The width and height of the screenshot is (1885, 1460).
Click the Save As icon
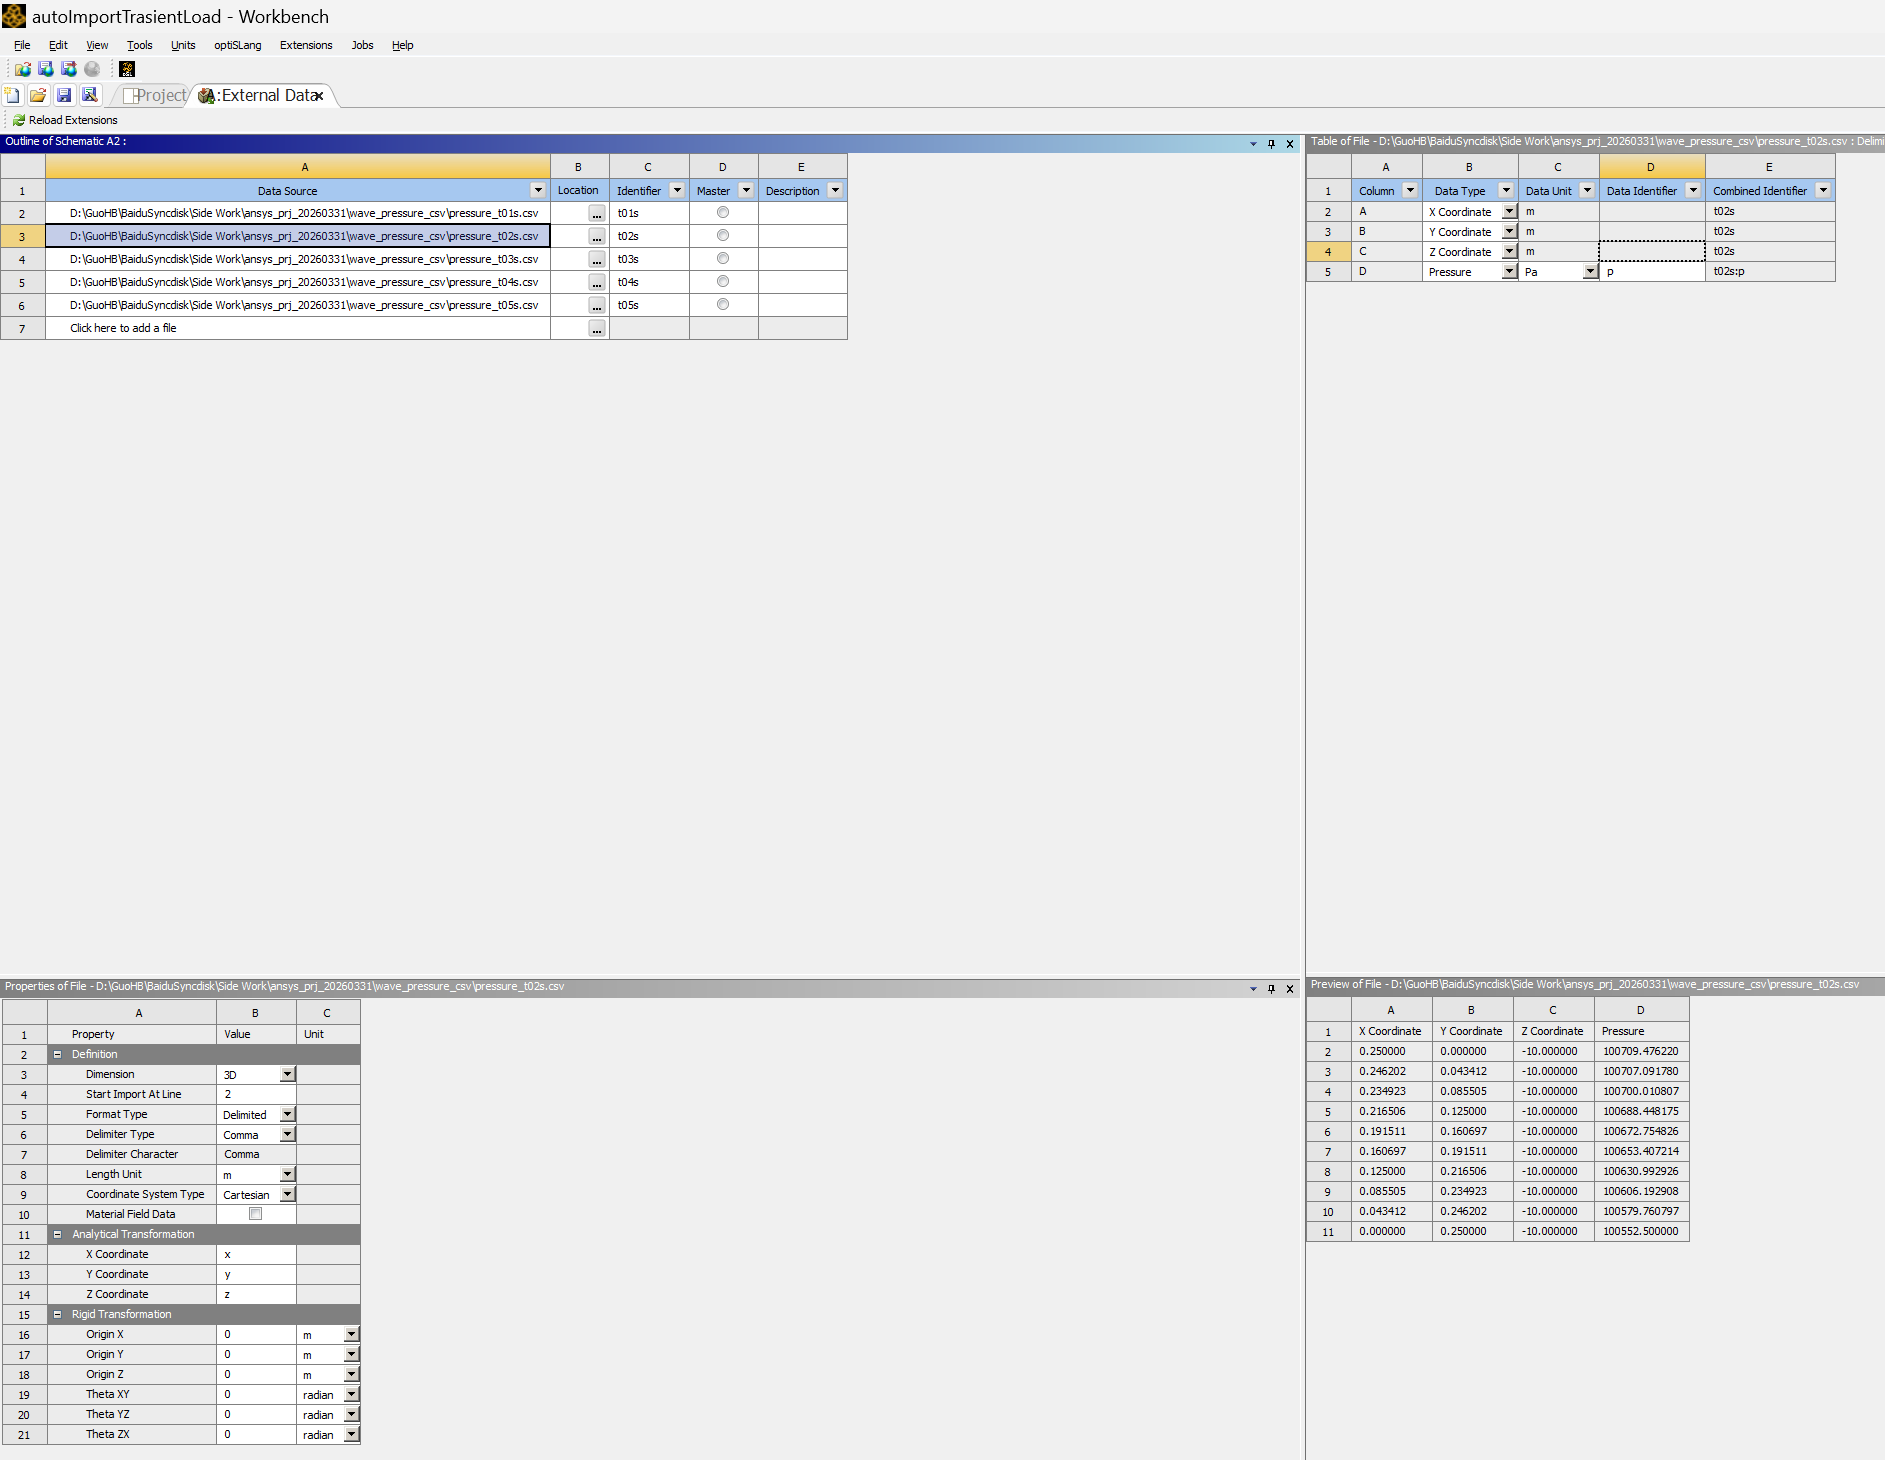(x=90, y=95)
